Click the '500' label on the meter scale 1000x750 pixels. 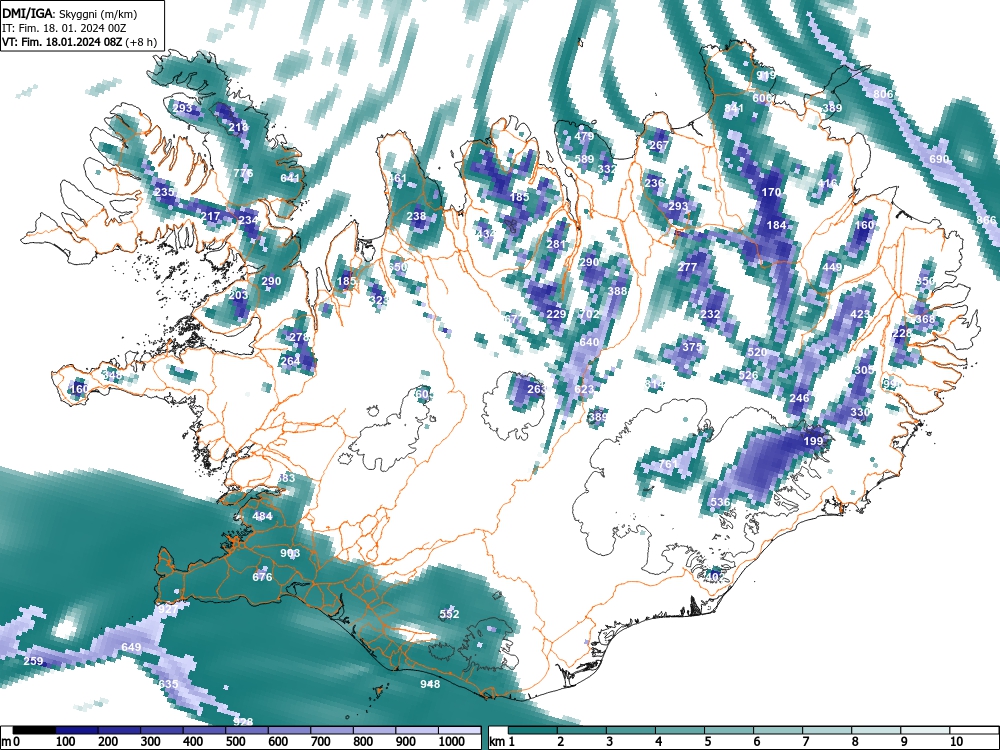click(x=235, y=741)
